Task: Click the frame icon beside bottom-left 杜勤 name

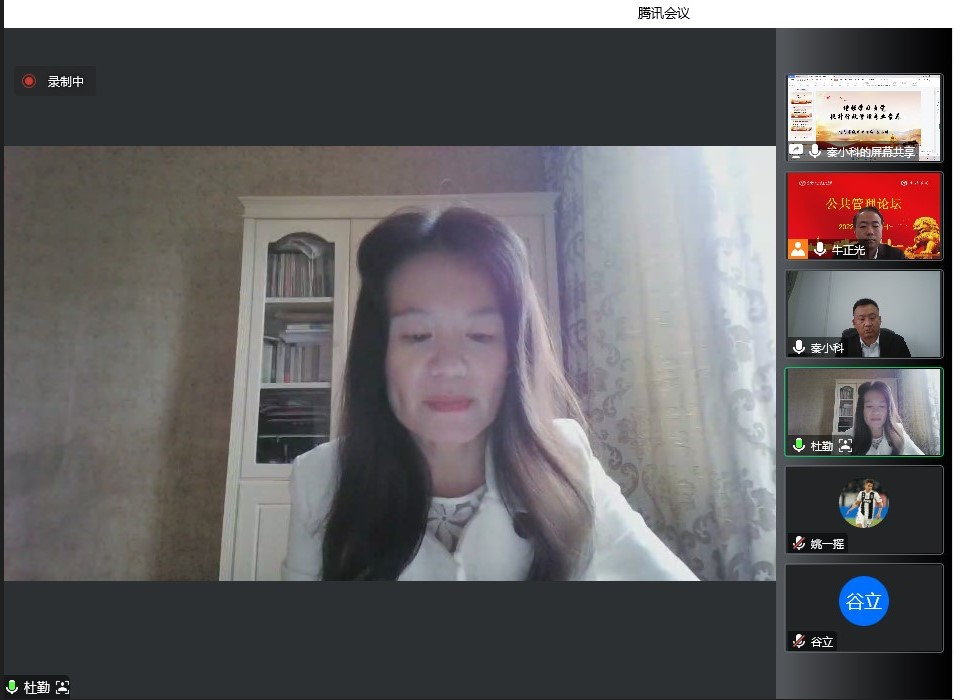Action: click(63, 688)
